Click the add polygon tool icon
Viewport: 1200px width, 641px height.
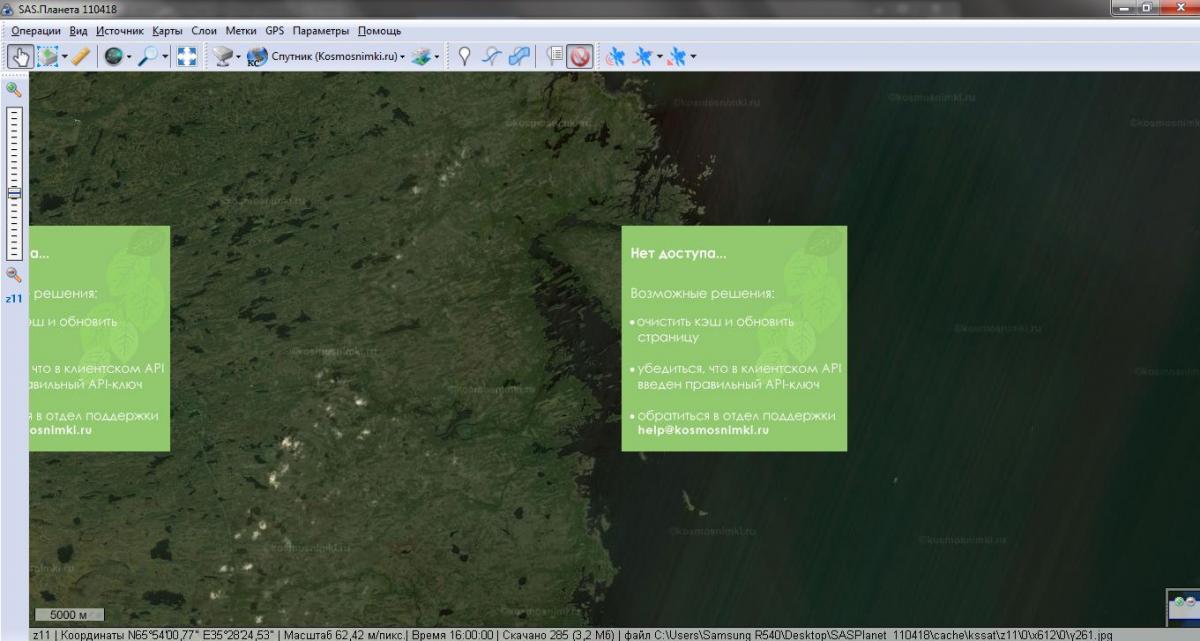coord(519,57)
